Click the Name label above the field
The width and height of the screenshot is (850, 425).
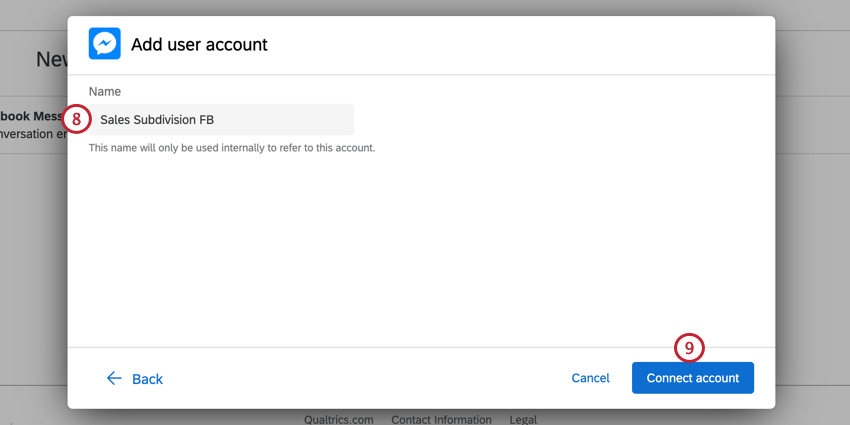[x=105, y=91]
